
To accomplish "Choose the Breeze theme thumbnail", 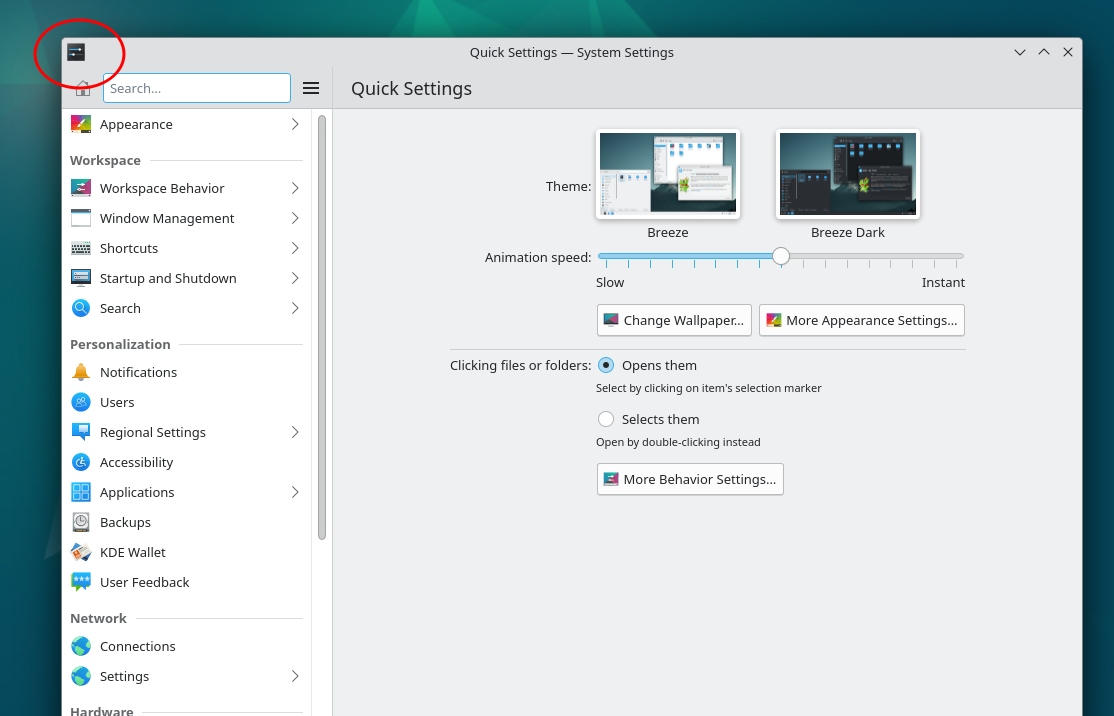I will click(668, 174).
